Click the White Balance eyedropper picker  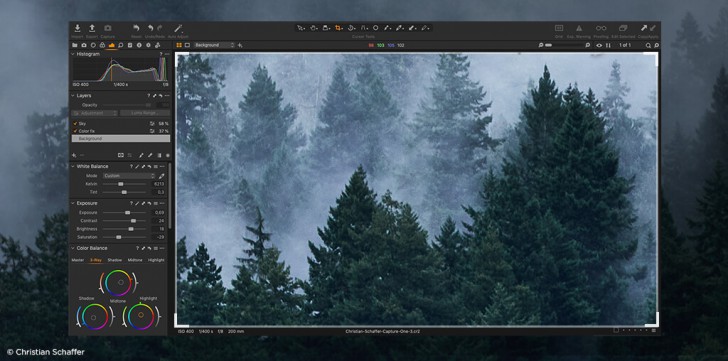coord(161,176)
